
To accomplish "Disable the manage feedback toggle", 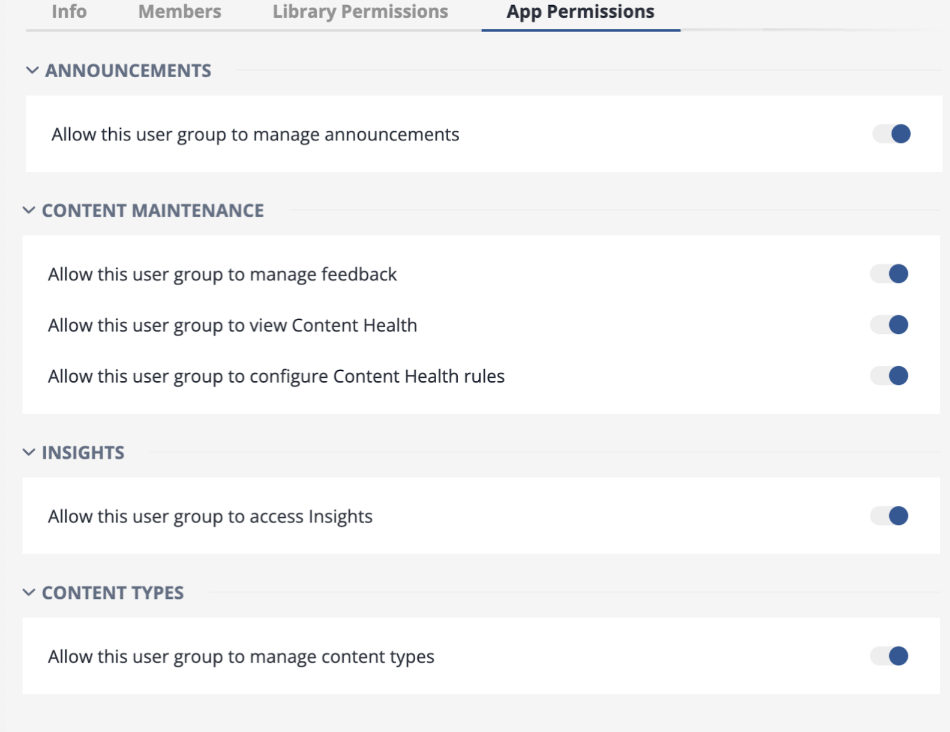I will tap(889, 274).
